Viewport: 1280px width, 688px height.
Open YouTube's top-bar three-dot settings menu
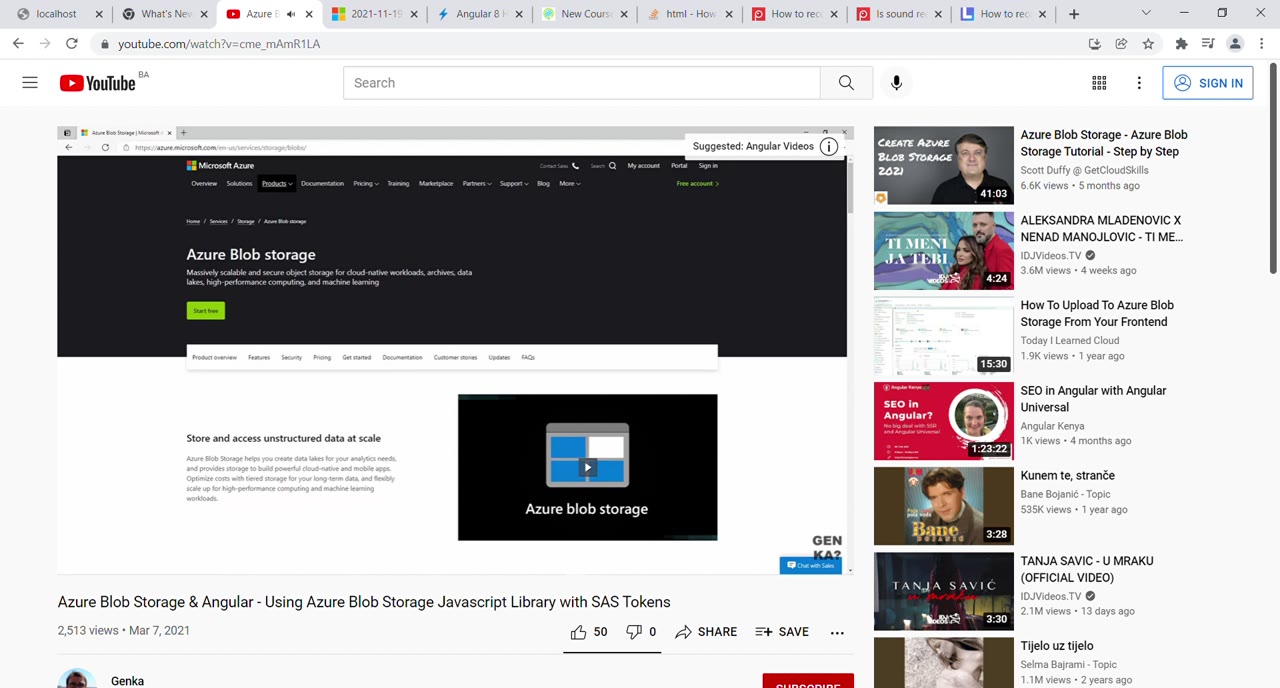tap(1139, 83)
